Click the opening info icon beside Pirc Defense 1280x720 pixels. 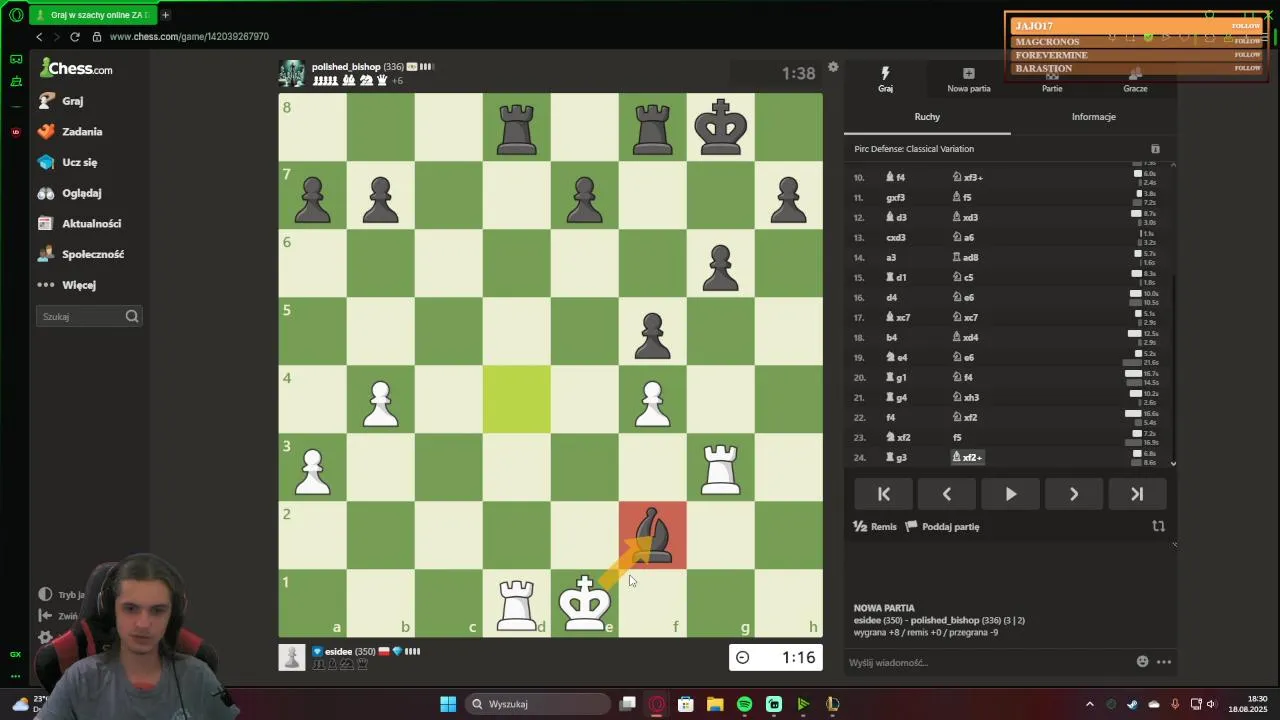(x=1155, y=149)
